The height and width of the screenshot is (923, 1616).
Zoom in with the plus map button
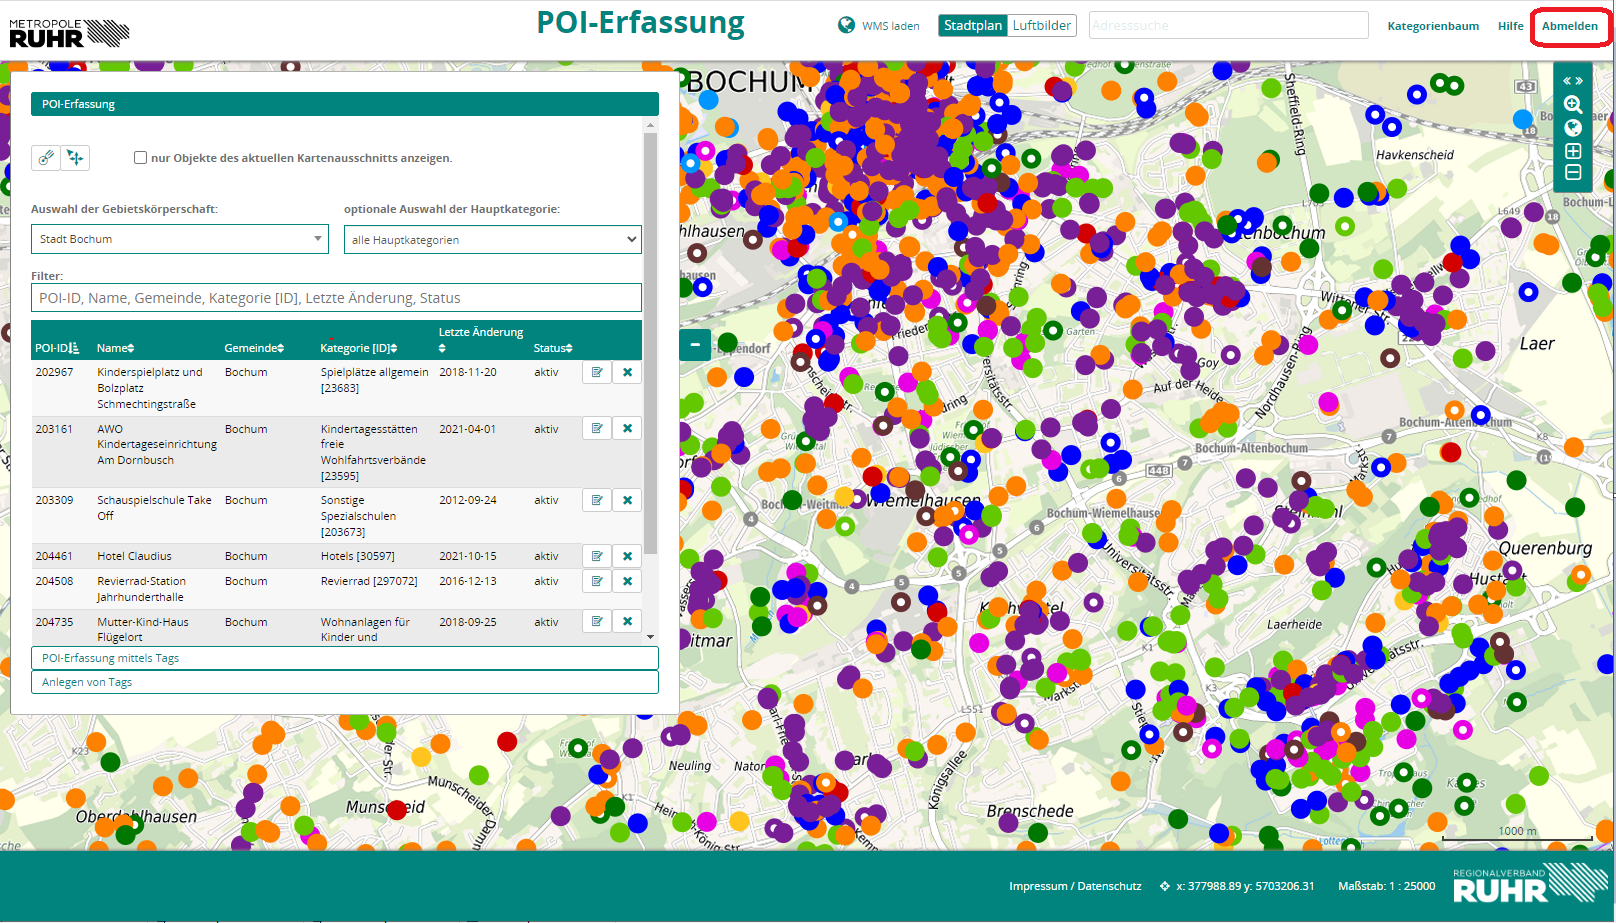pyautogui.click(x=1573, y=151)
